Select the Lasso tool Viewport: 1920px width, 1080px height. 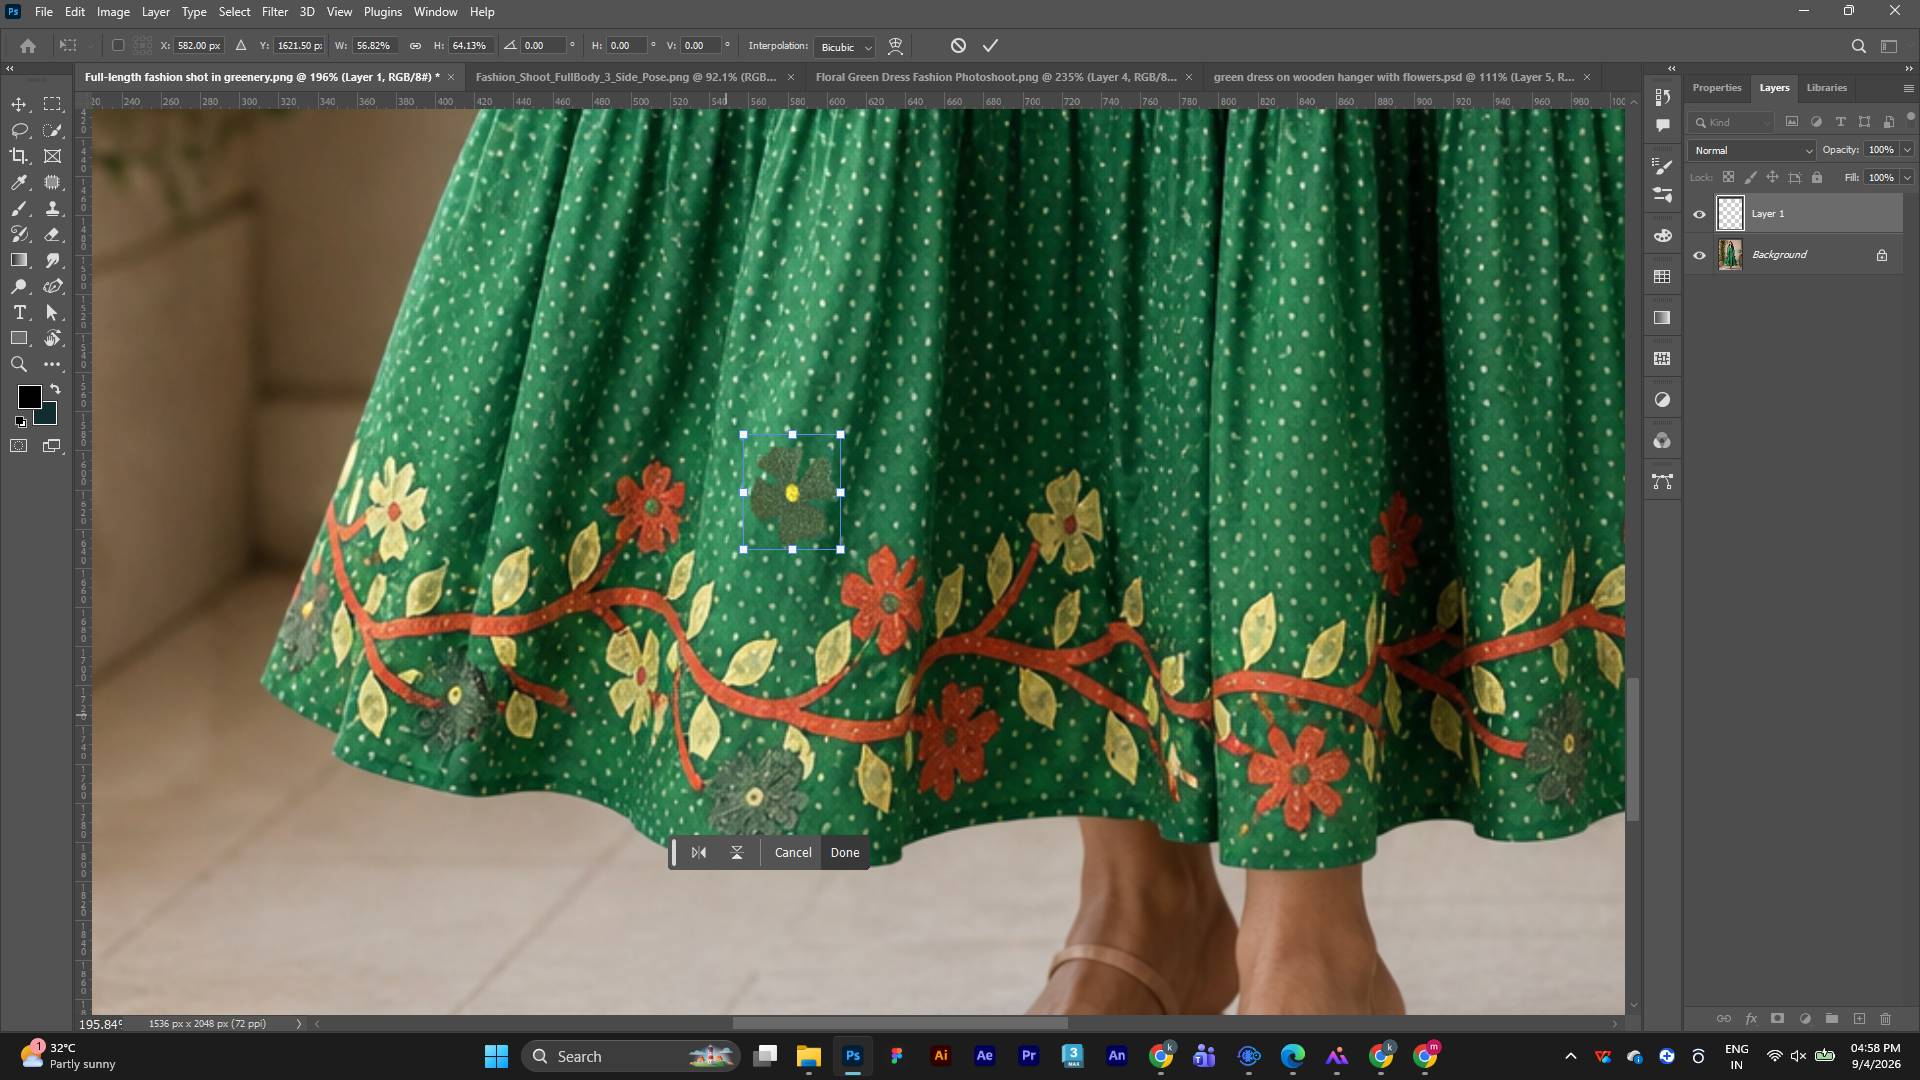point(19,131)
